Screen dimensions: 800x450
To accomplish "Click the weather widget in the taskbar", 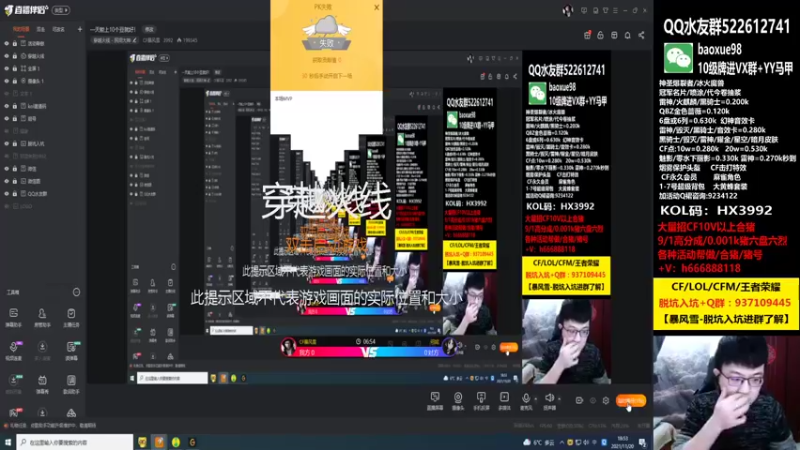I will click(x=540, y=442).
